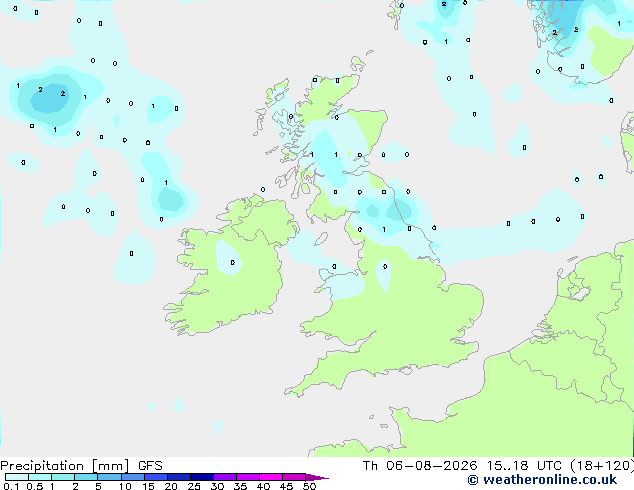
Task: Click the 25–30 mm navy legend swatch
Action: pos(202,477)
